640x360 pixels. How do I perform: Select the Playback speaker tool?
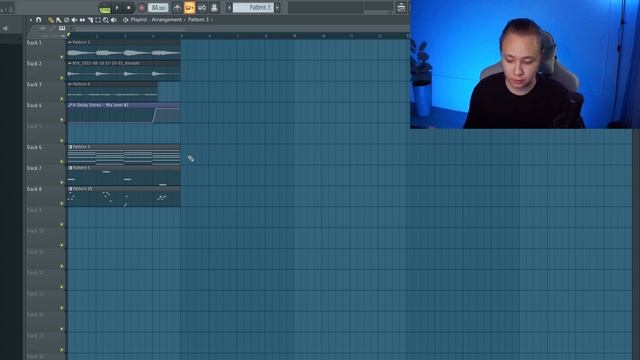[113, 20]
